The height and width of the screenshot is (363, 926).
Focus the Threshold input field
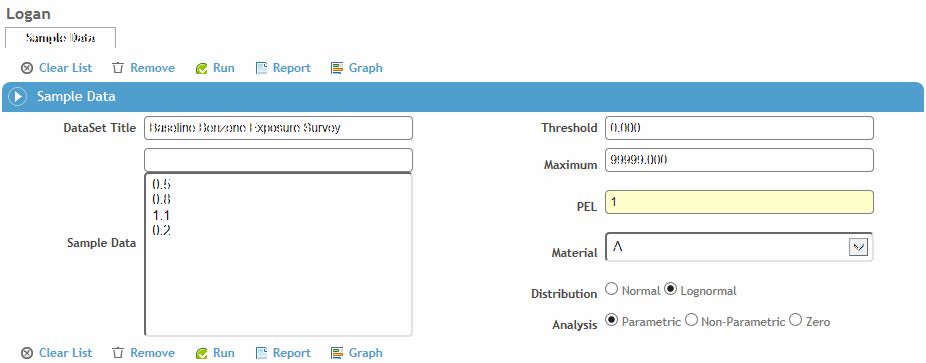click(739, 128)
